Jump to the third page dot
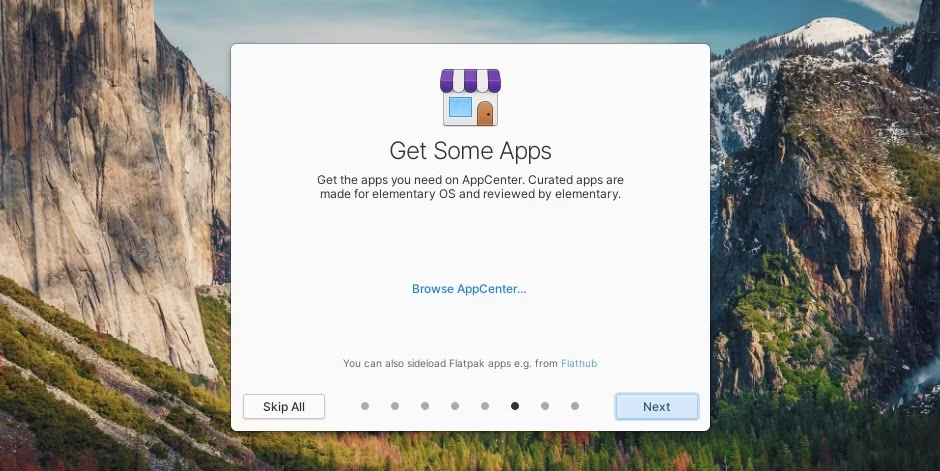 point(424,406)
